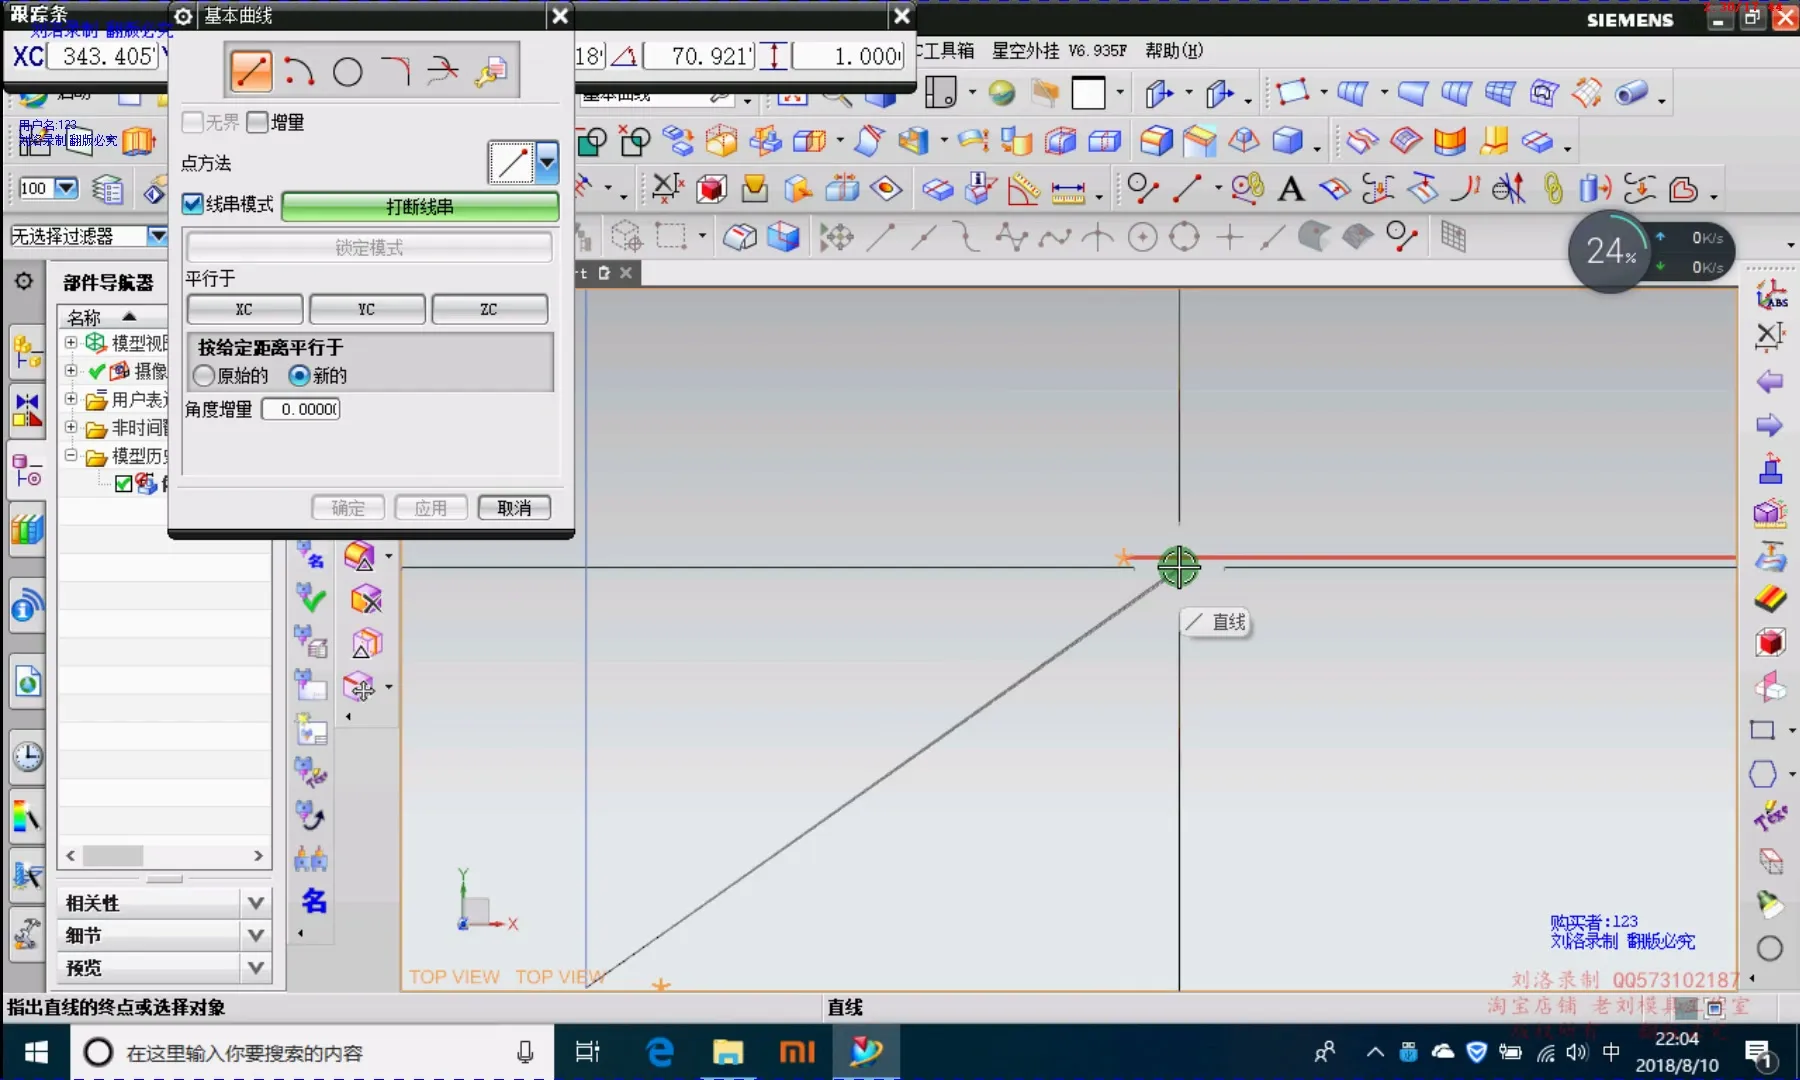
Task: Open the 帮助(H) menu
Action: click(x=1173, y=50)
